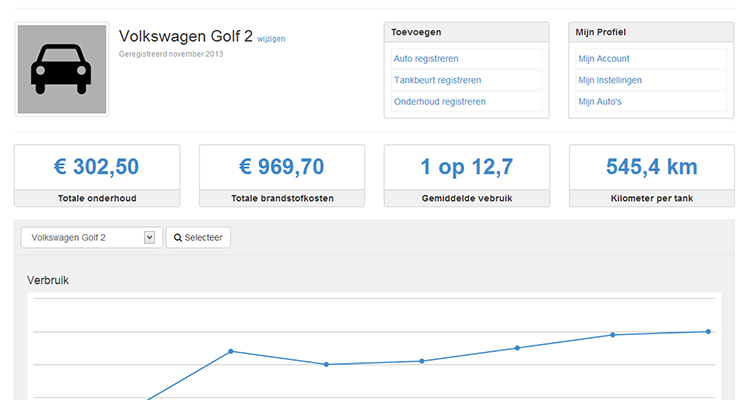
Task: Click the € 302,50 Totale onderhoud card
Action: click(x=97, y=175)
